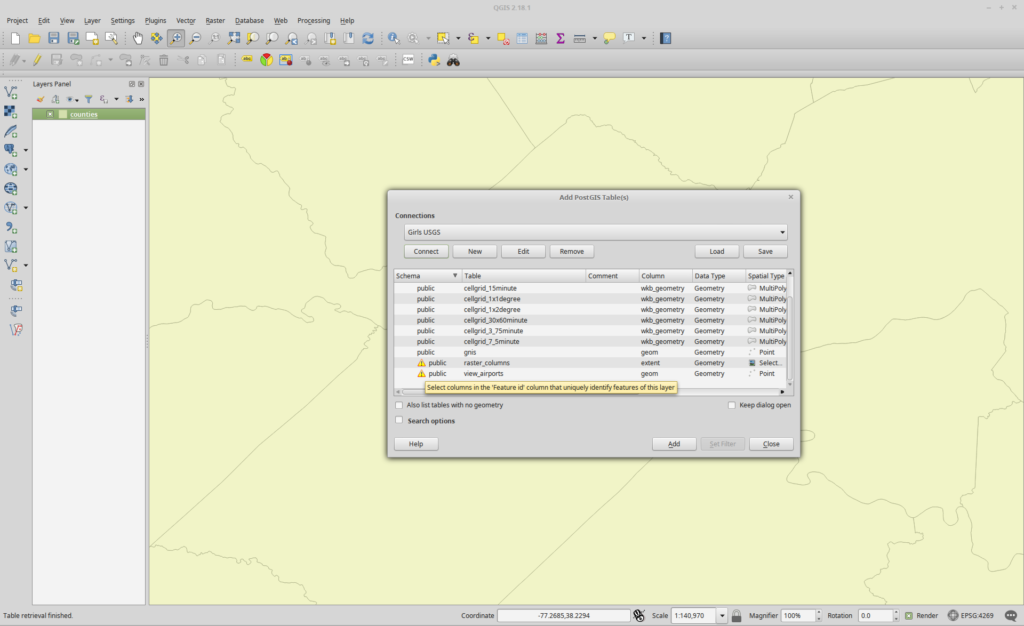Open a saved project with folder icon
Image resolution: width=1024 pixels, height=626 pixels.
(x=33, y=39)
